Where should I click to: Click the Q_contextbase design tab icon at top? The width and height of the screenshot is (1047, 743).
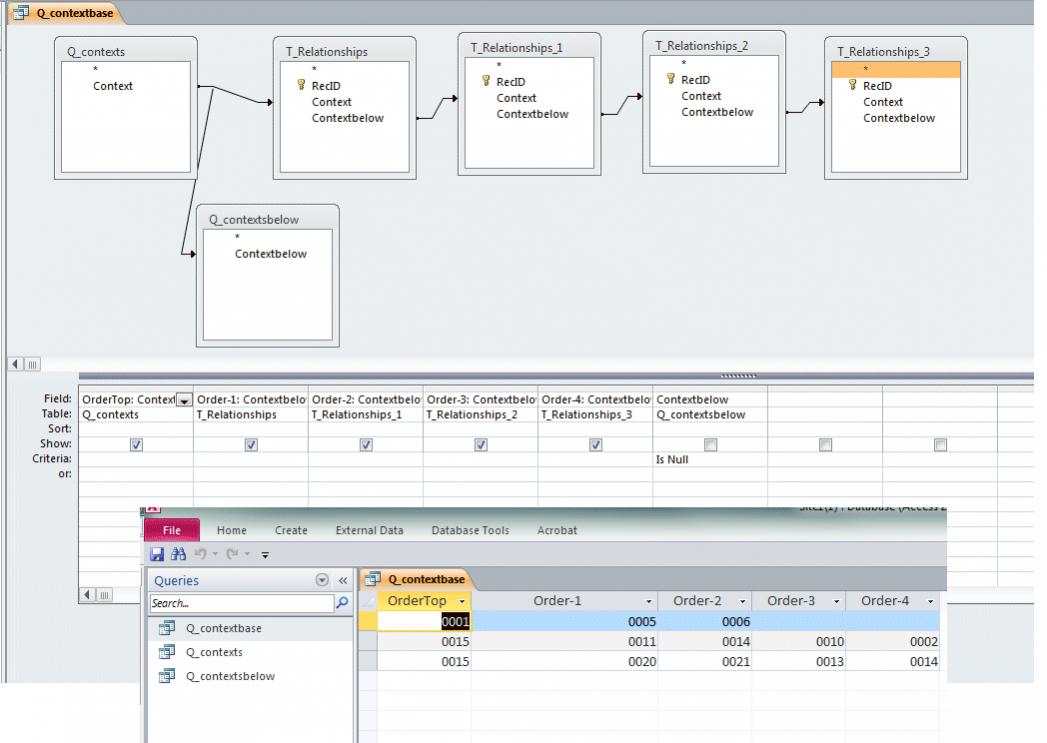21,13
